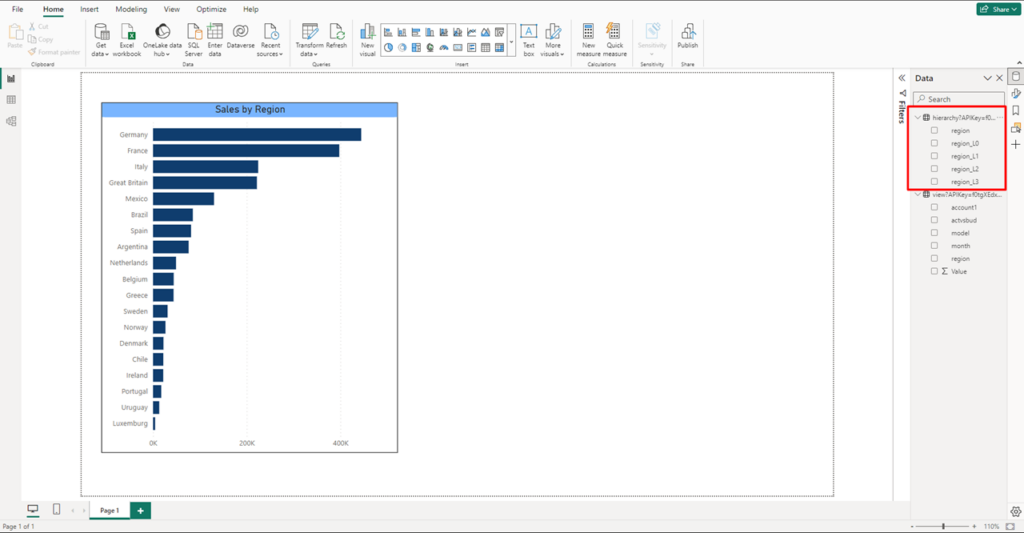The height and width of the screenshot is (533, 1024).
Task: Expand the visuals gallery arrow
Action: 511,40
